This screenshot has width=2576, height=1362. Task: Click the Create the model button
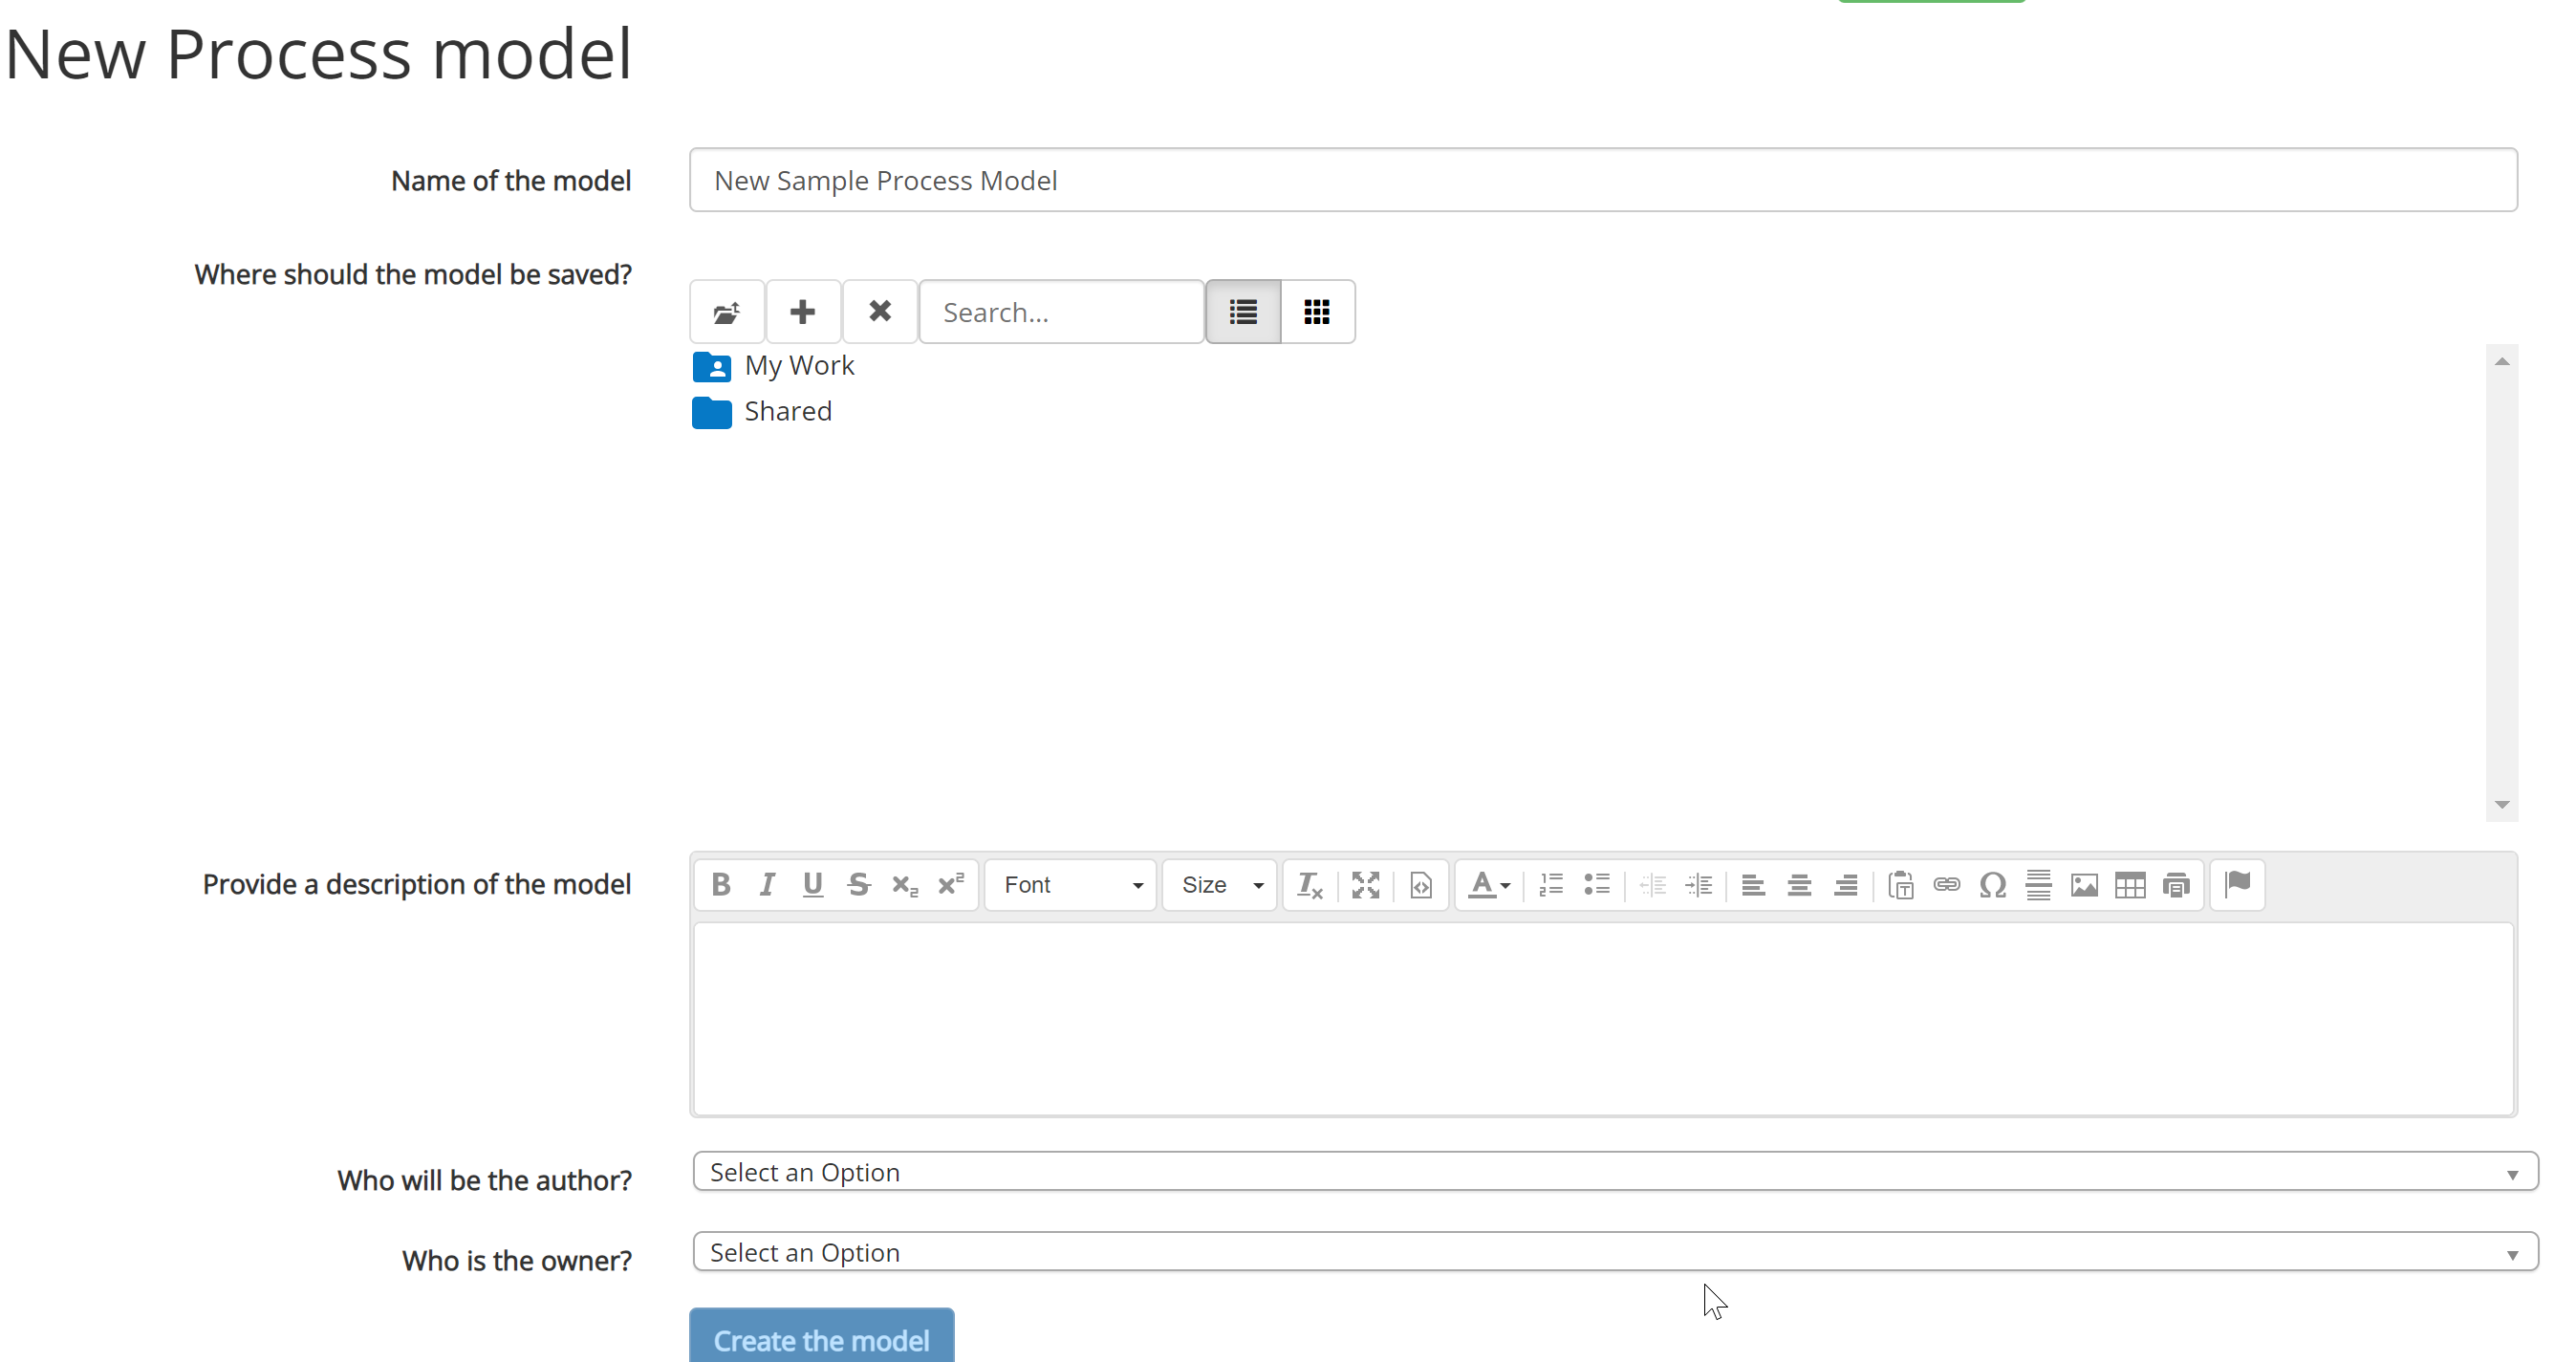pyautogui.click(x=821, y=1338)
